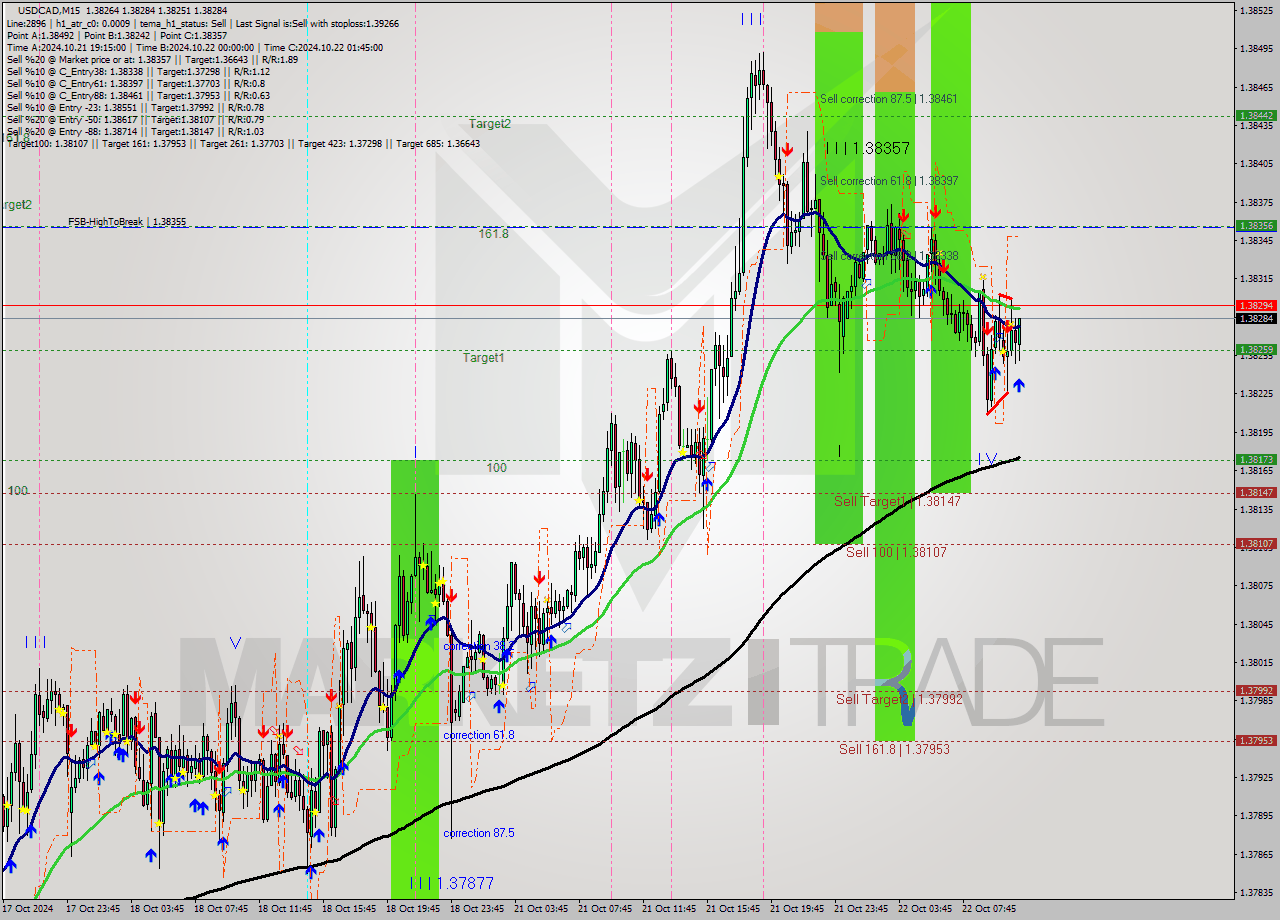Click green price tag 1.38259 on axis
The width and height of the screenshot is (1280, 920).
[1256, 350]
